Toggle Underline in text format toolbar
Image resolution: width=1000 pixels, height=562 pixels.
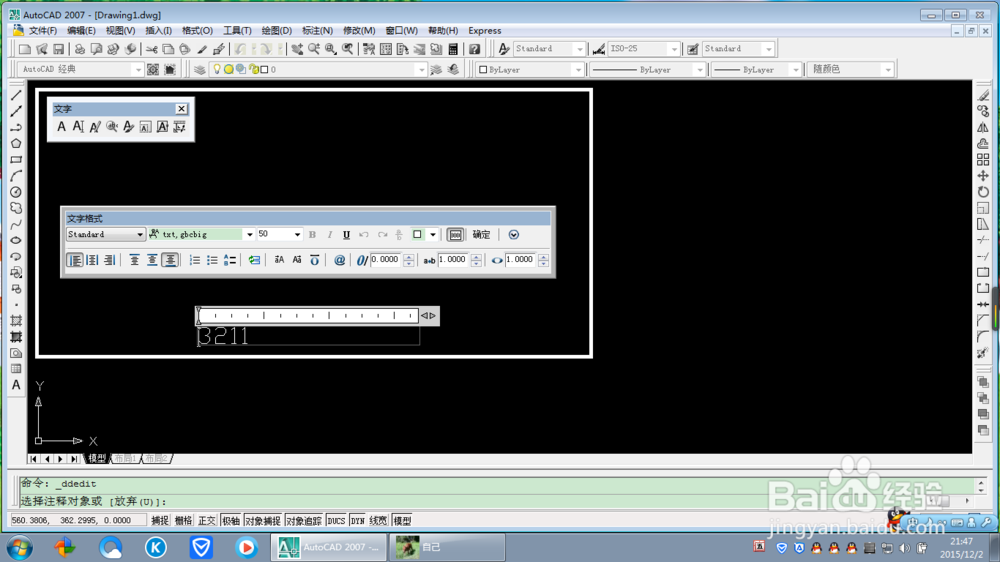coord(346,235)
